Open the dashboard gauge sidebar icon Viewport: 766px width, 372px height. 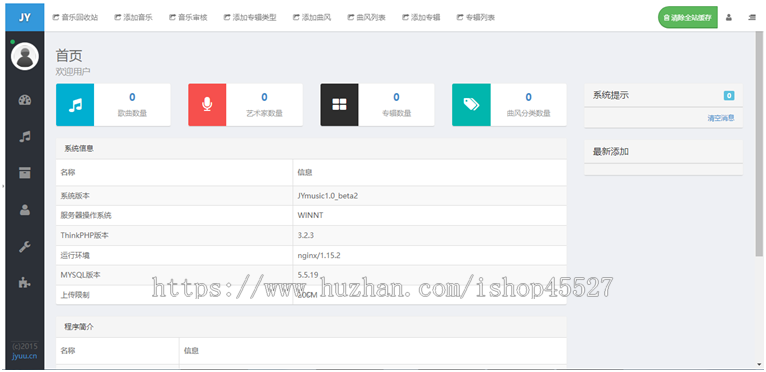pos(24,100)
